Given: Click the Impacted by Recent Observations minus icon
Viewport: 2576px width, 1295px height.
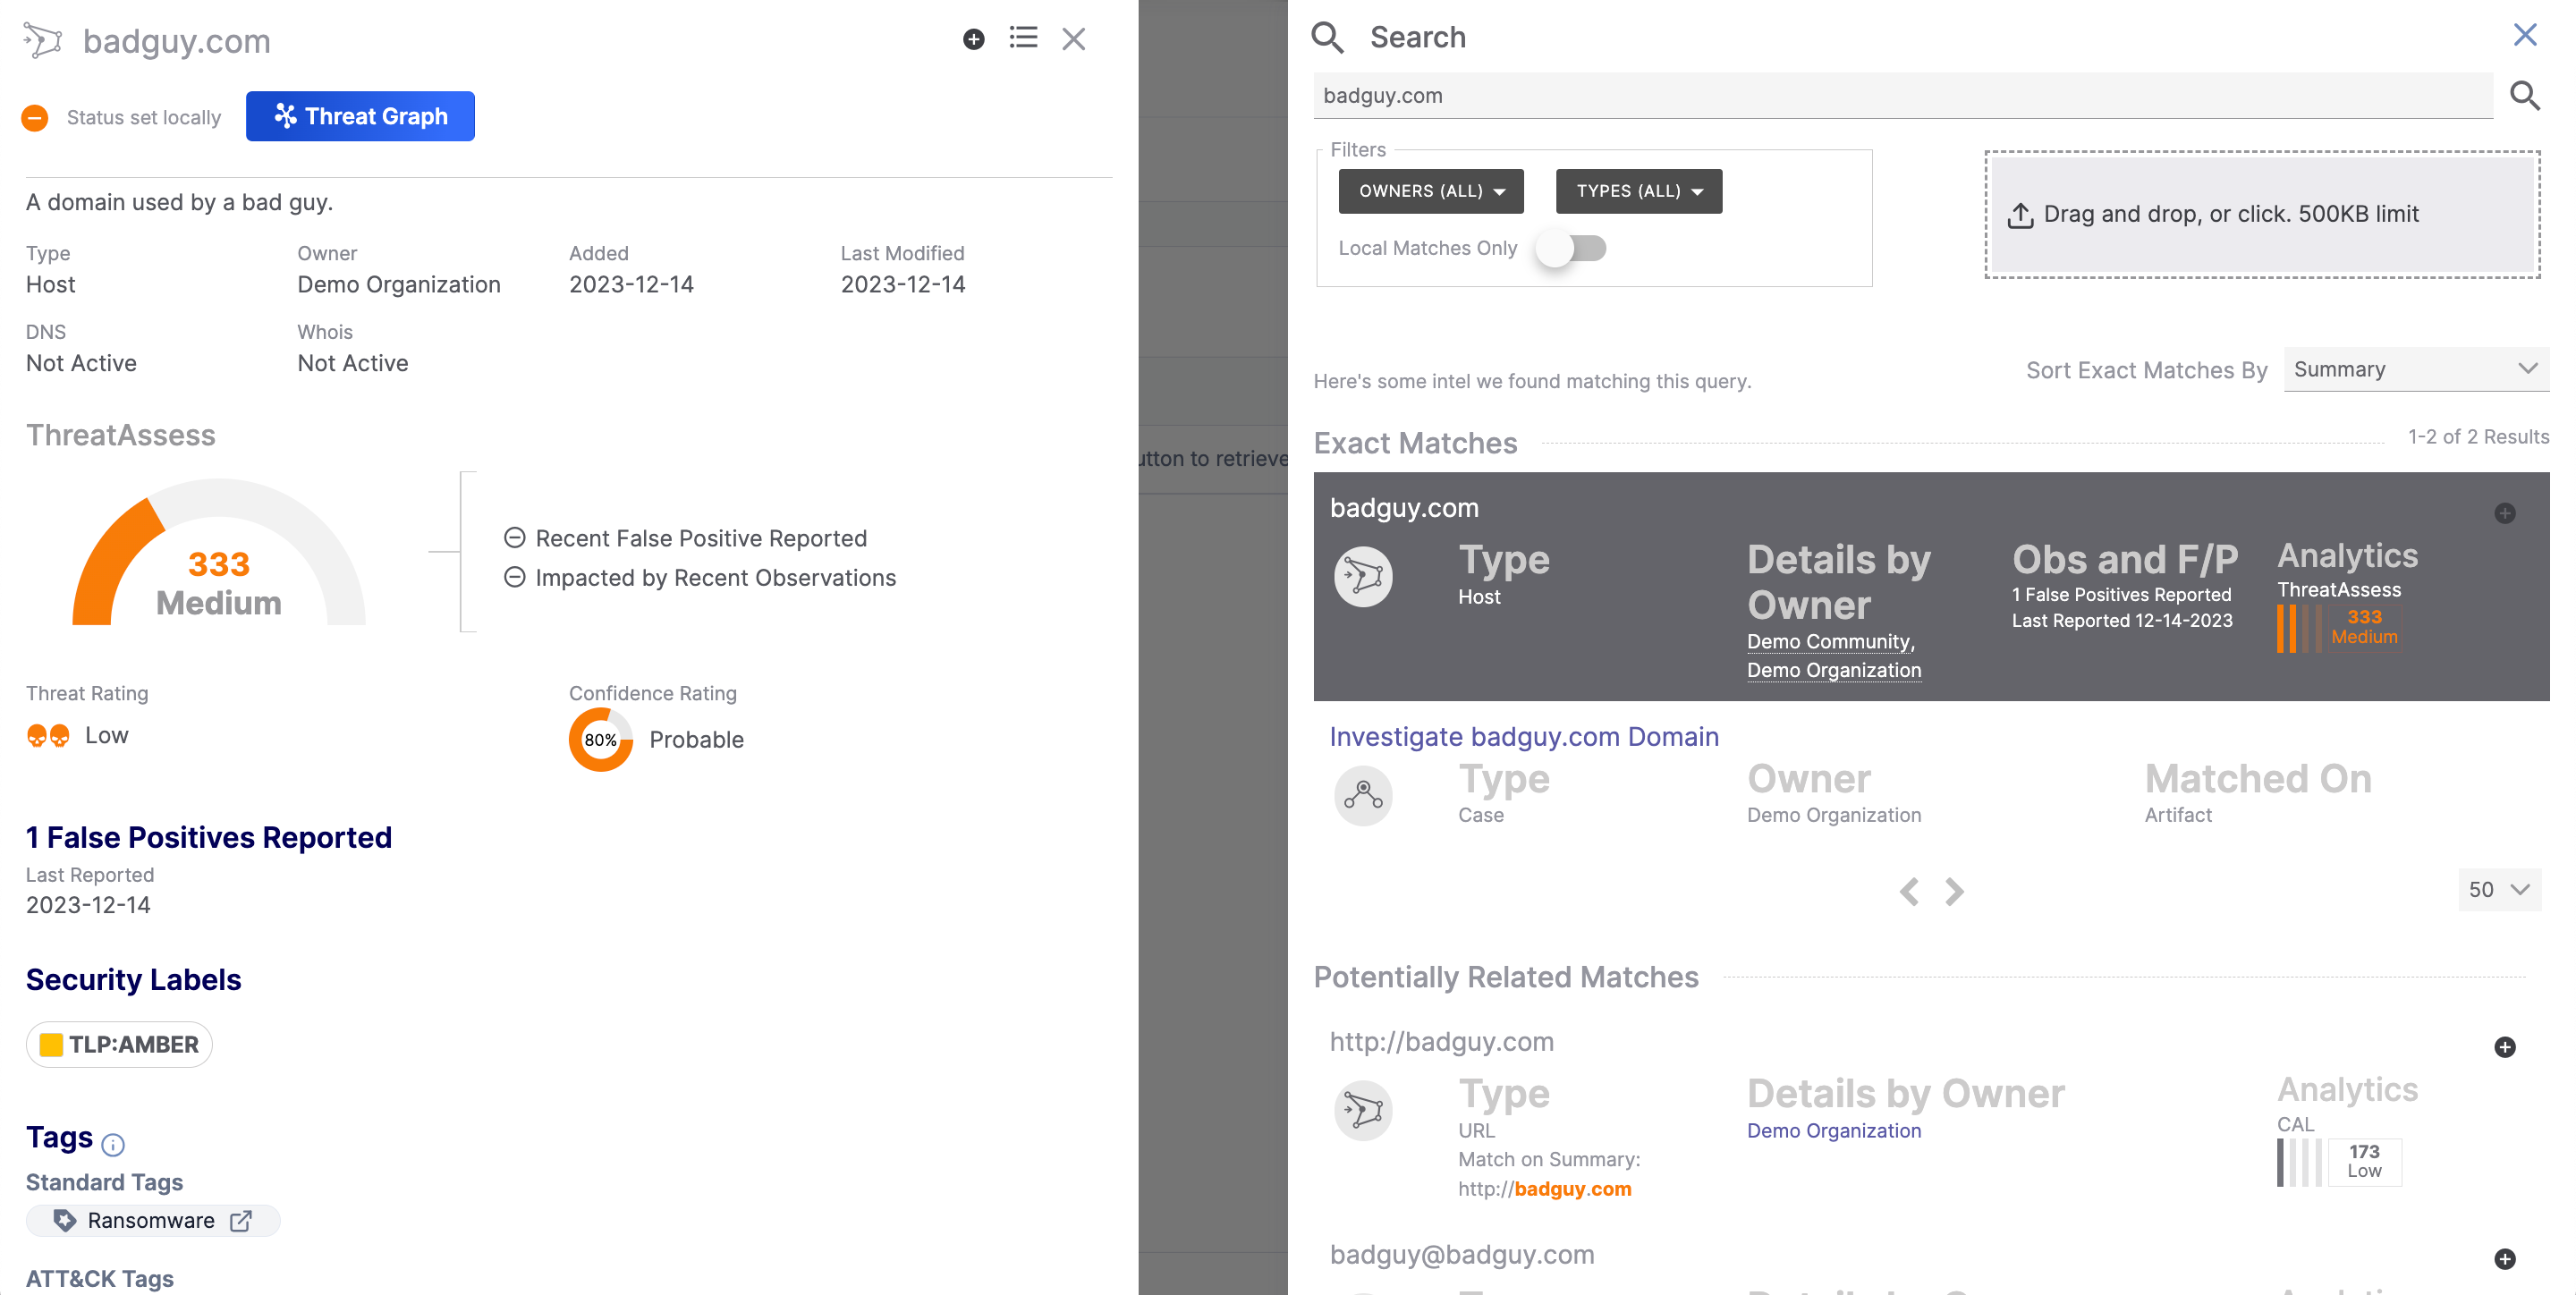Looking at the screenshot, I should click(514, 577).
